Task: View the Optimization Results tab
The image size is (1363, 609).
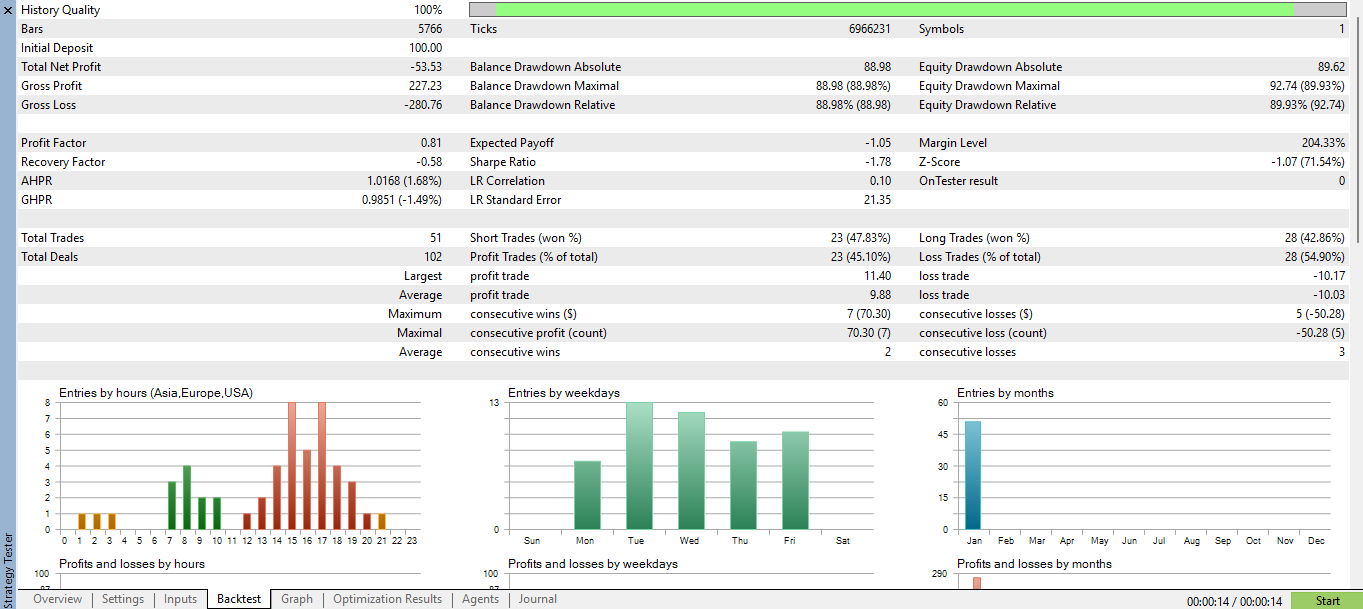Action: tap(387, 599)
